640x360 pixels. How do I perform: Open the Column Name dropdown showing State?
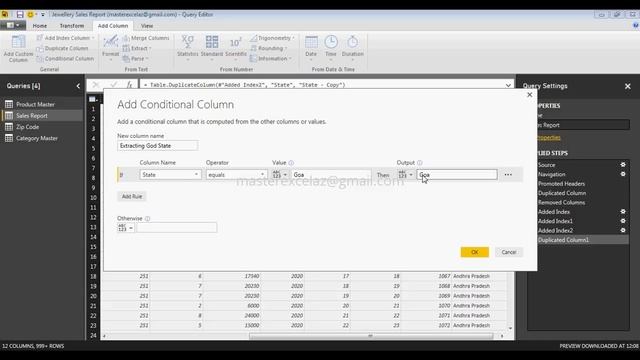tap(170, 175)
